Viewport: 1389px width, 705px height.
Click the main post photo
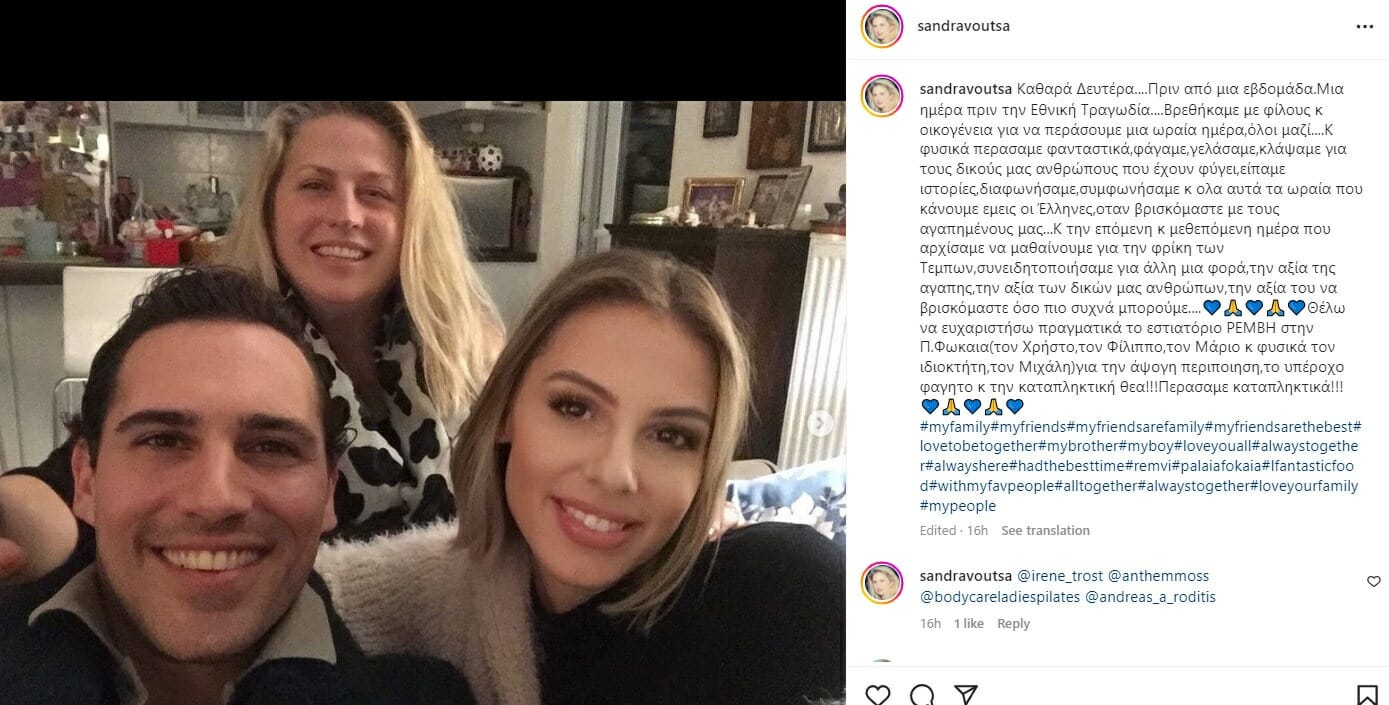coord(423,402)
